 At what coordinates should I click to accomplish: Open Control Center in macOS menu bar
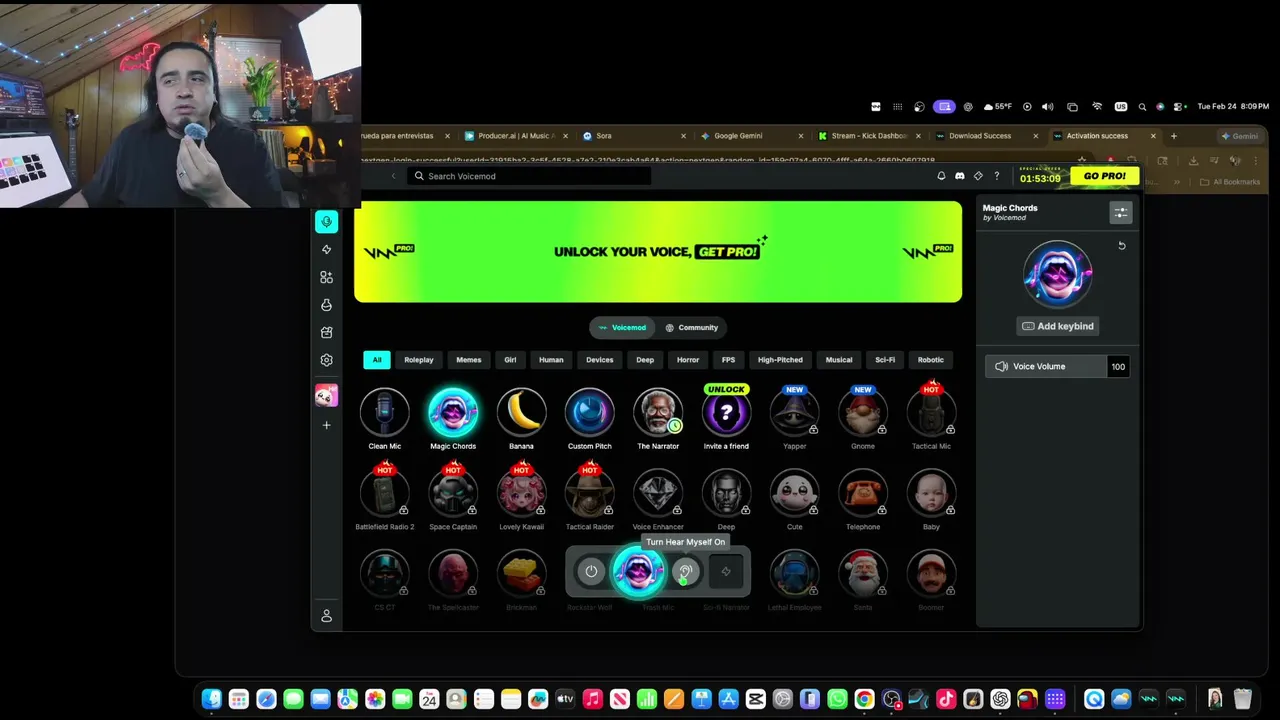[1179, 107]
